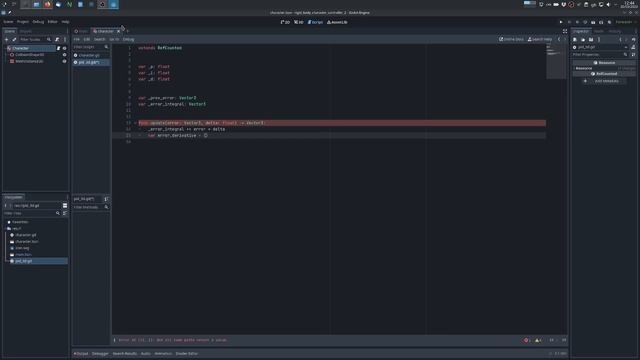Select the CollisionShape3D node
The height and width of the screenshot is (360, 640).
click(29, 55)
